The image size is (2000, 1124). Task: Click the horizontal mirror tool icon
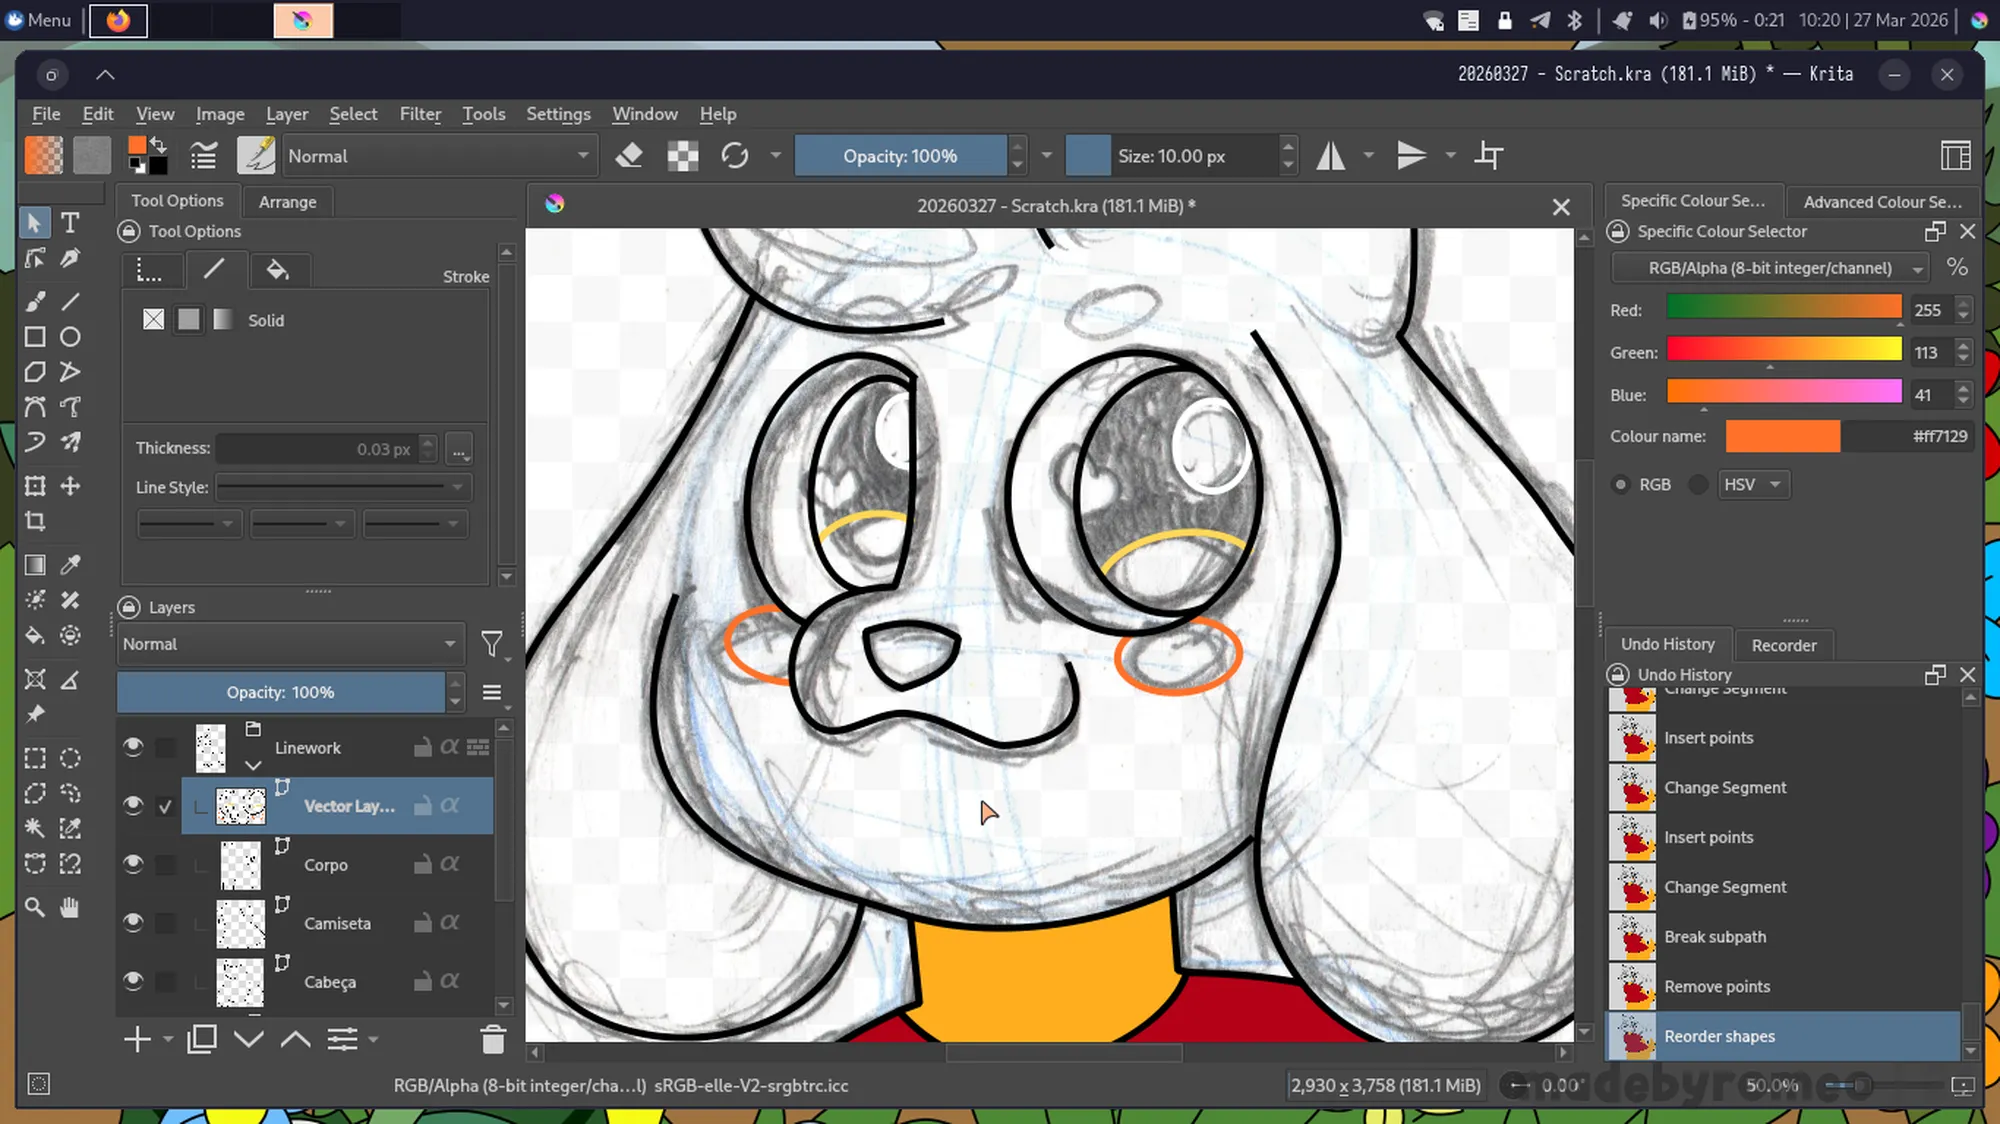click(1330, 156)
